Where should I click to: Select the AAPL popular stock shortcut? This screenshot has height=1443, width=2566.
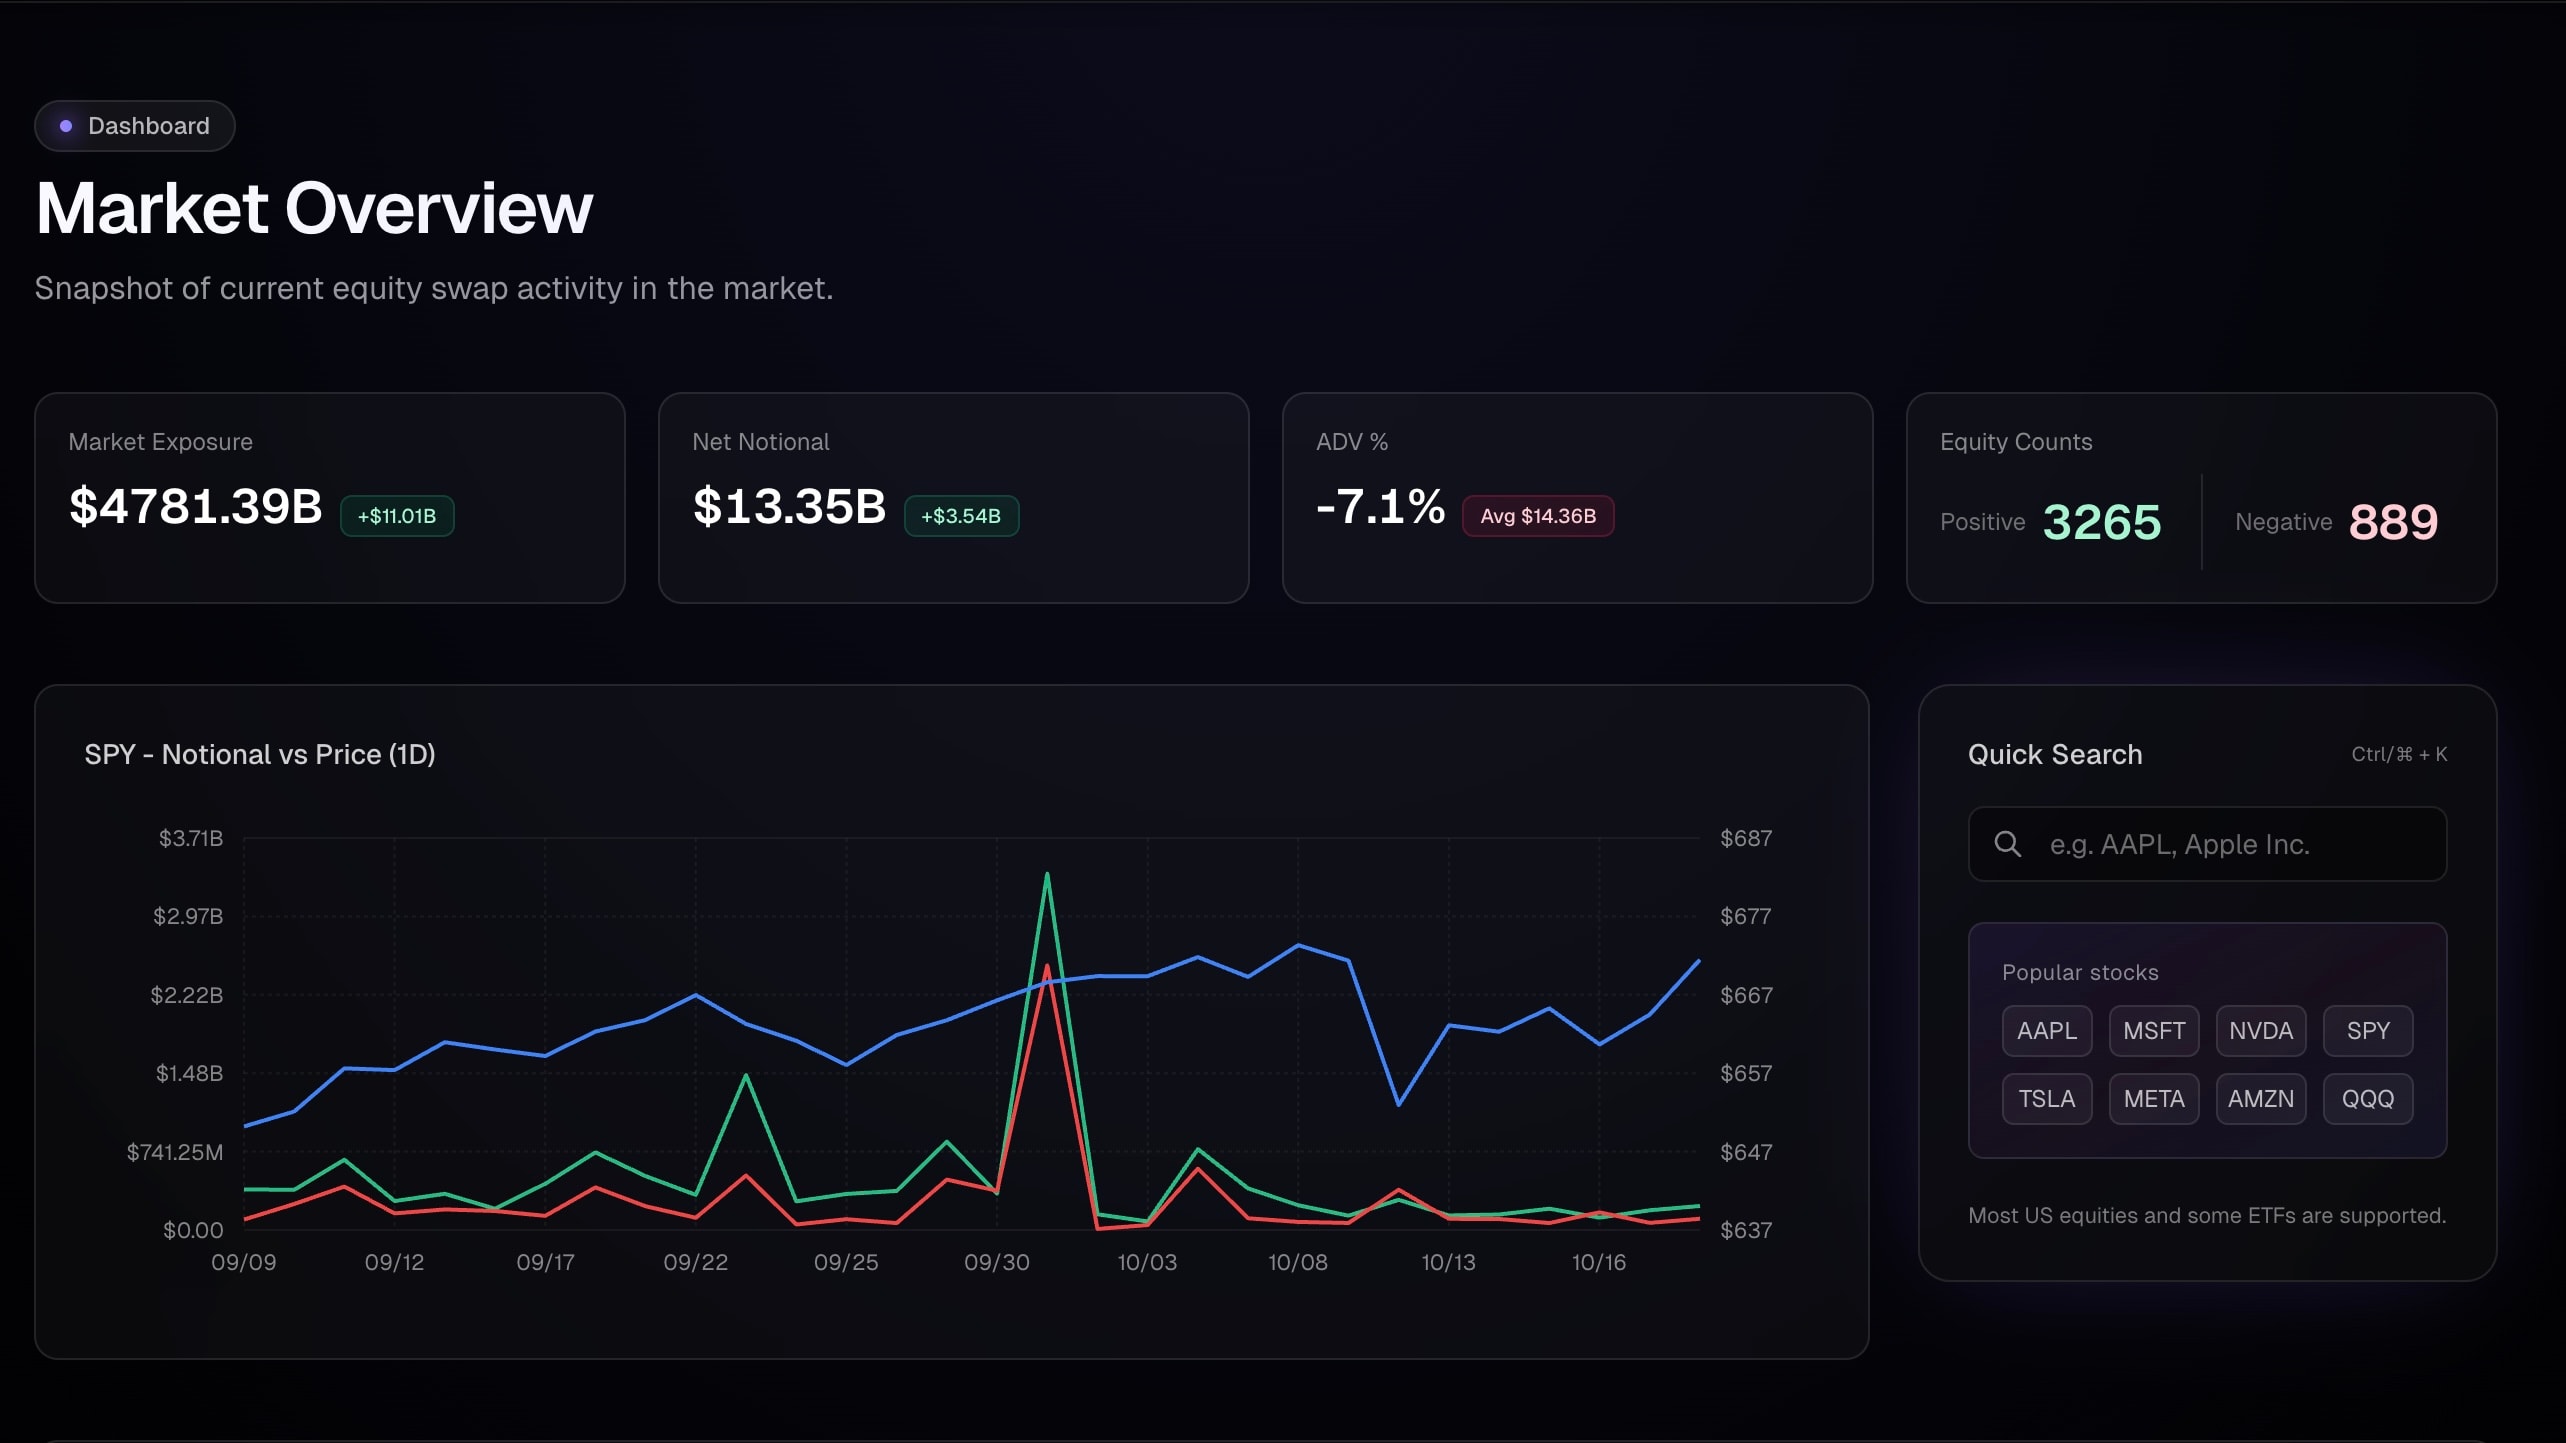click(2046, 1030)
